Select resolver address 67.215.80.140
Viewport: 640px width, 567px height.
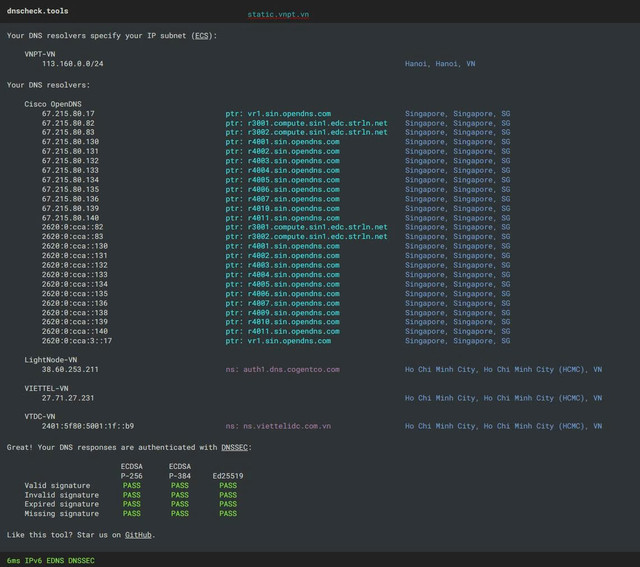point(70,218)
